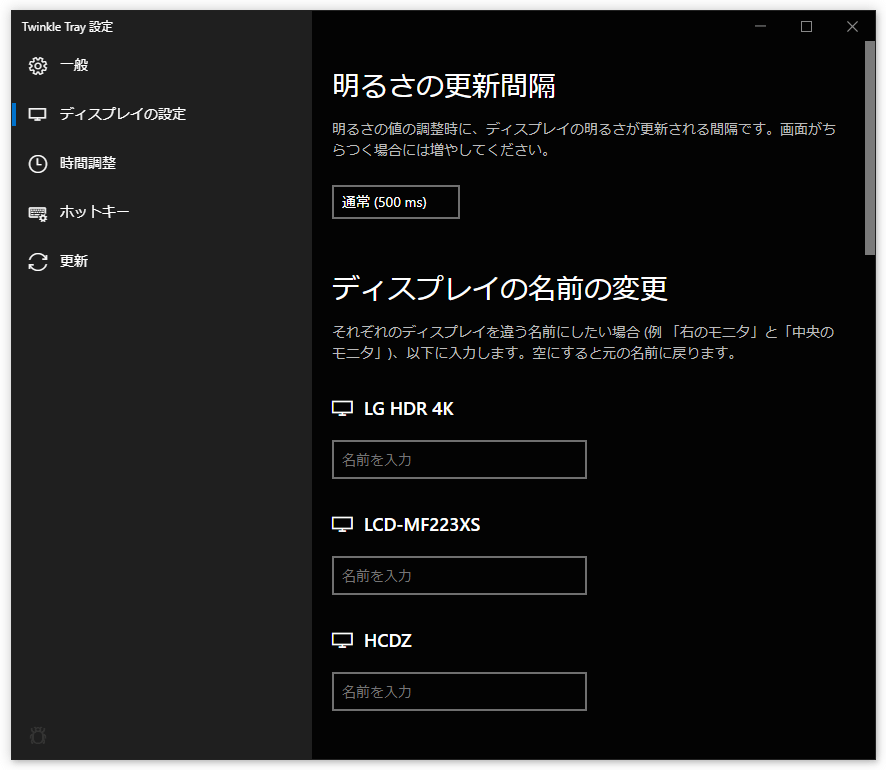This screenshot has width=886, height=770.
Task: Switch to the 更新 page
Action: (x=162, y=262)
